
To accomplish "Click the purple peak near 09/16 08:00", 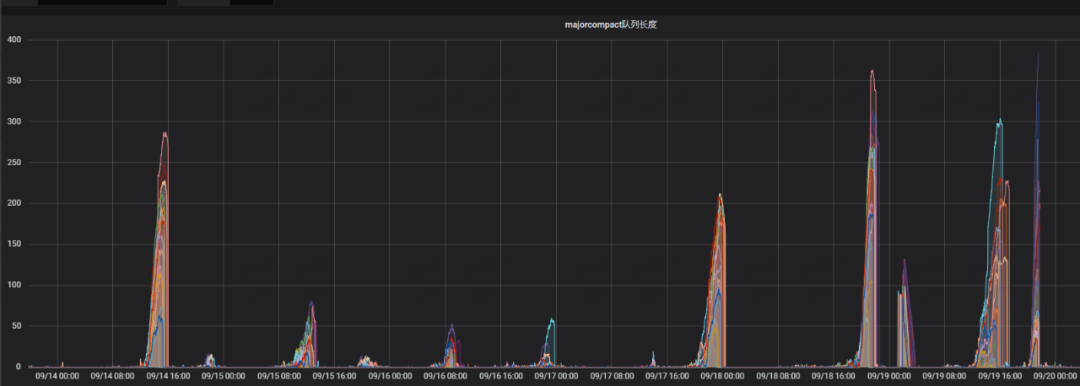I will [451, 326].
